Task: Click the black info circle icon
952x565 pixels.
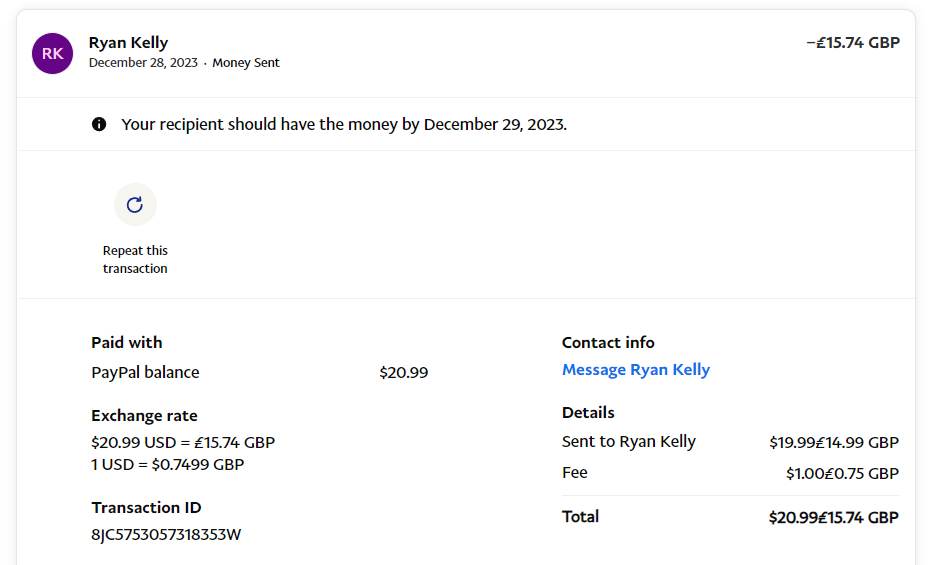Action: click(99, 125)
